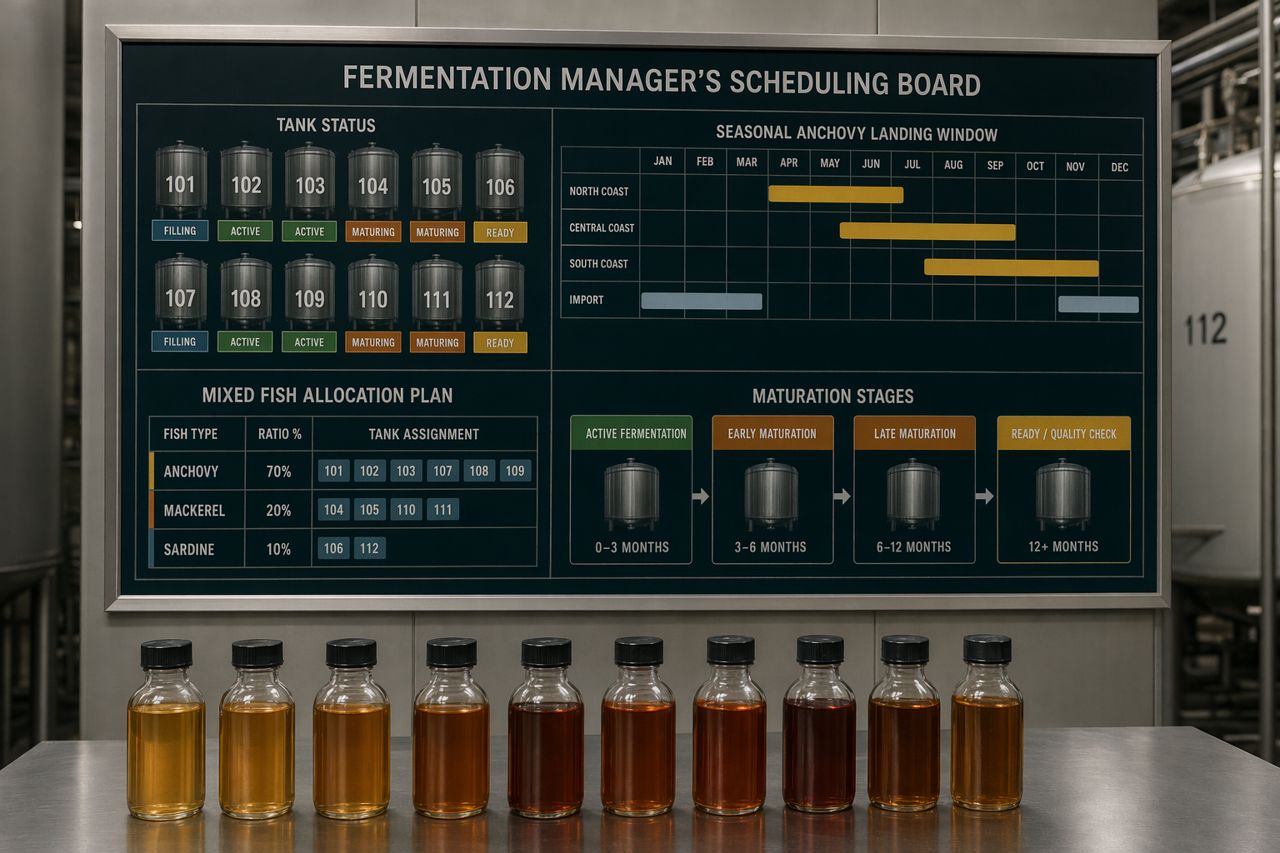Select tank 108 icon
The image size is (1280, 853).
click(x=246, y=292)
